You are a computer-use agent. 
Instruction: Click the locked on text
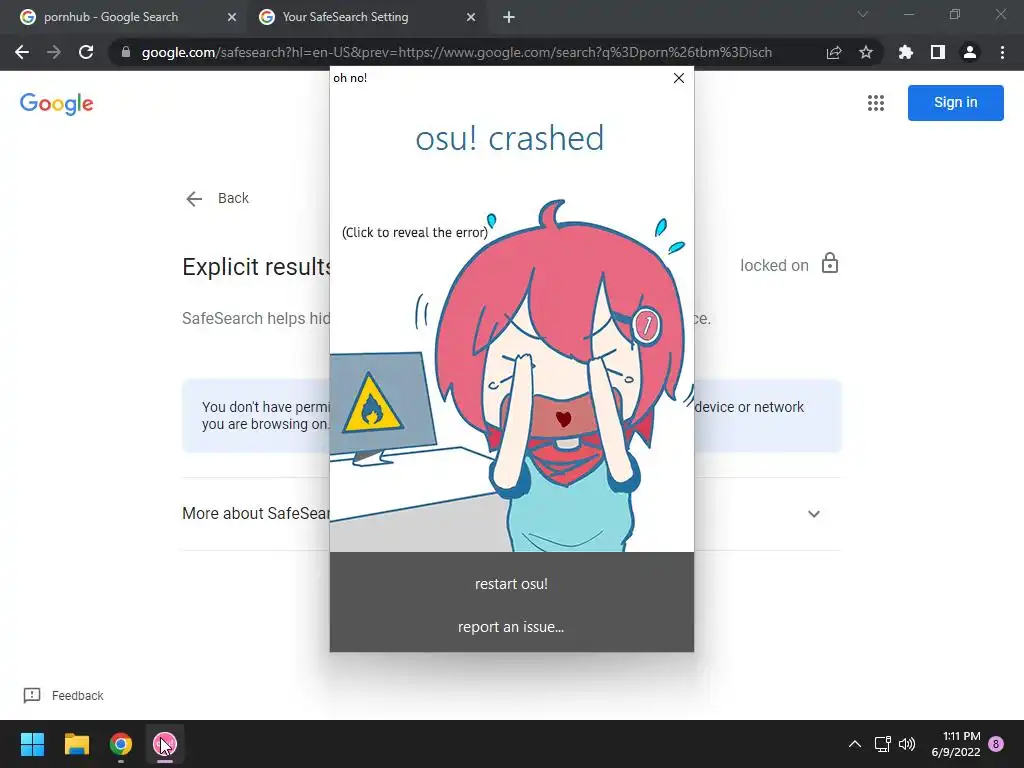pyautogui.click(x=774, y=265)
